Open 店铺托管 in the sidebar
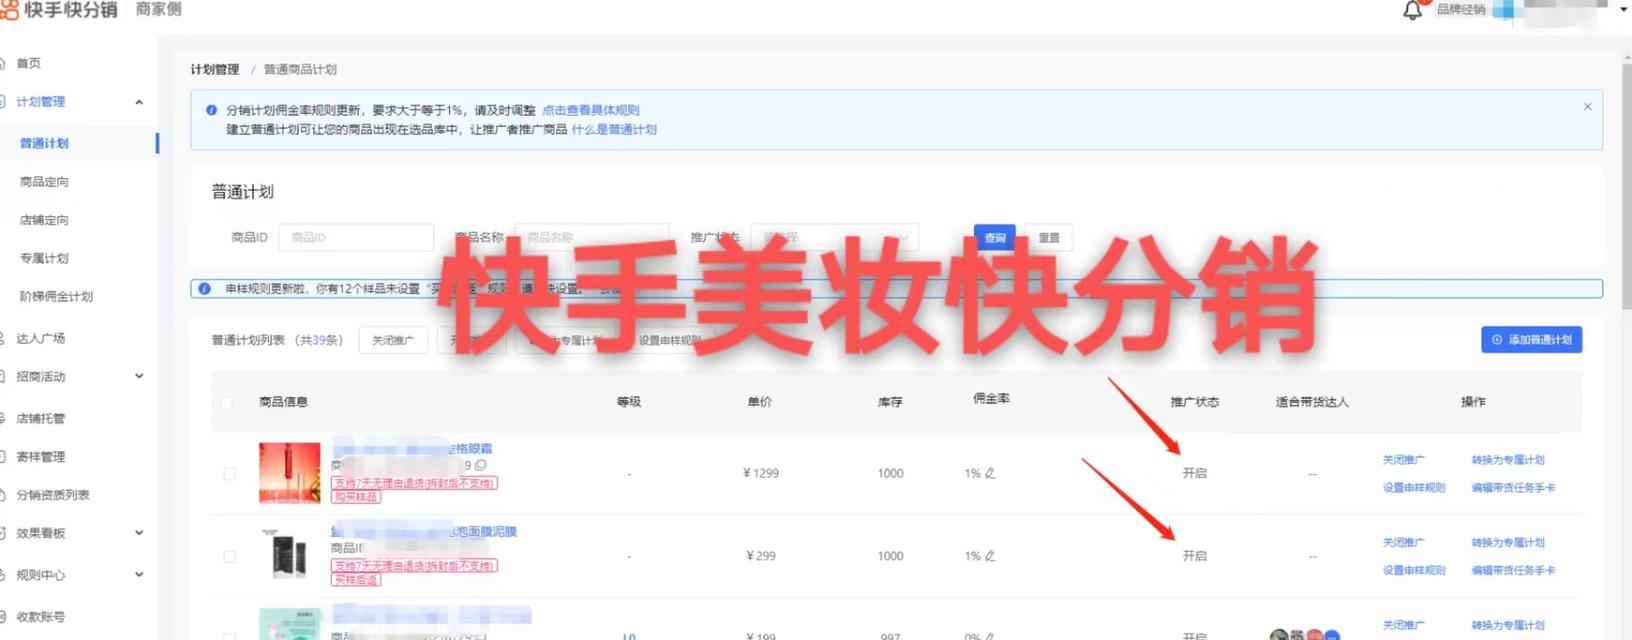Viewport: 1632px width, 640px height. [40, 418]
